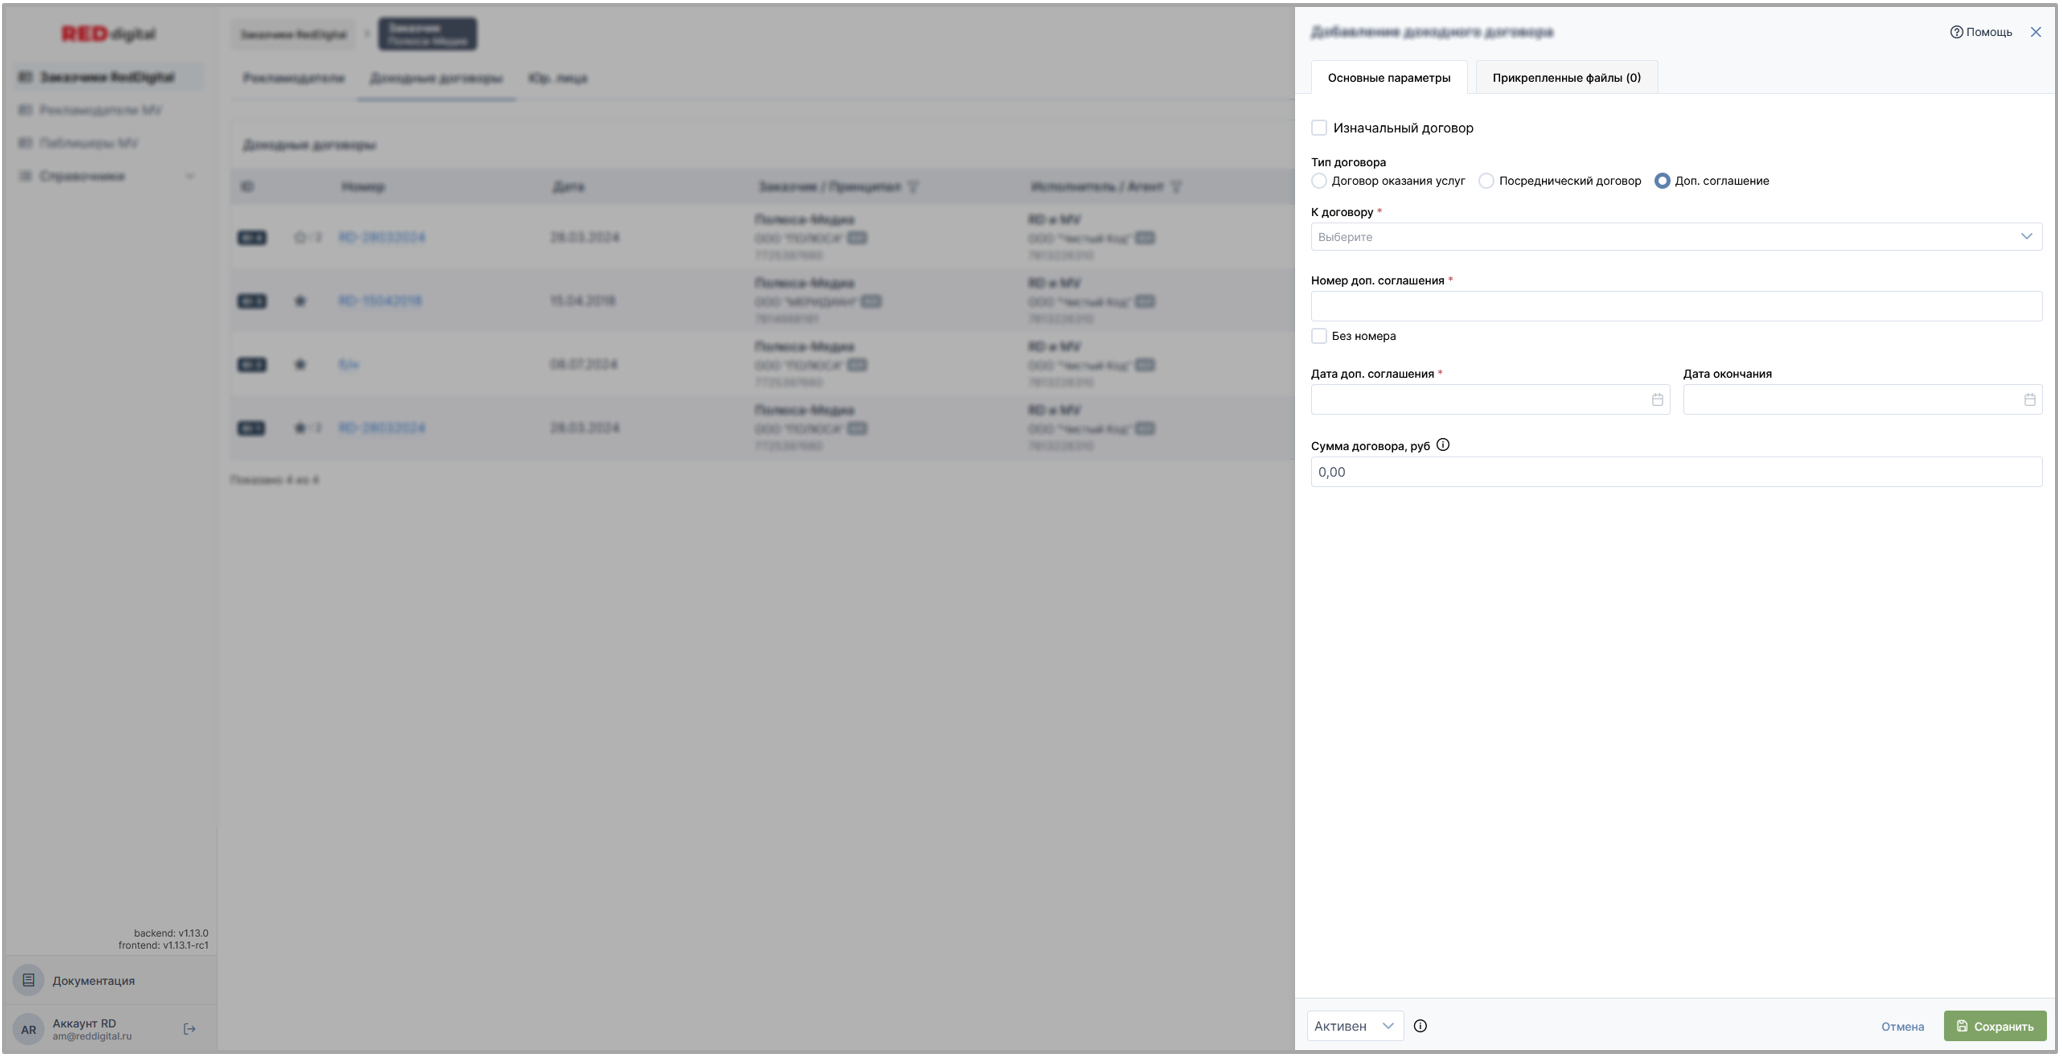Enable the Изначальный договор checkbox

coord(1319,128)
